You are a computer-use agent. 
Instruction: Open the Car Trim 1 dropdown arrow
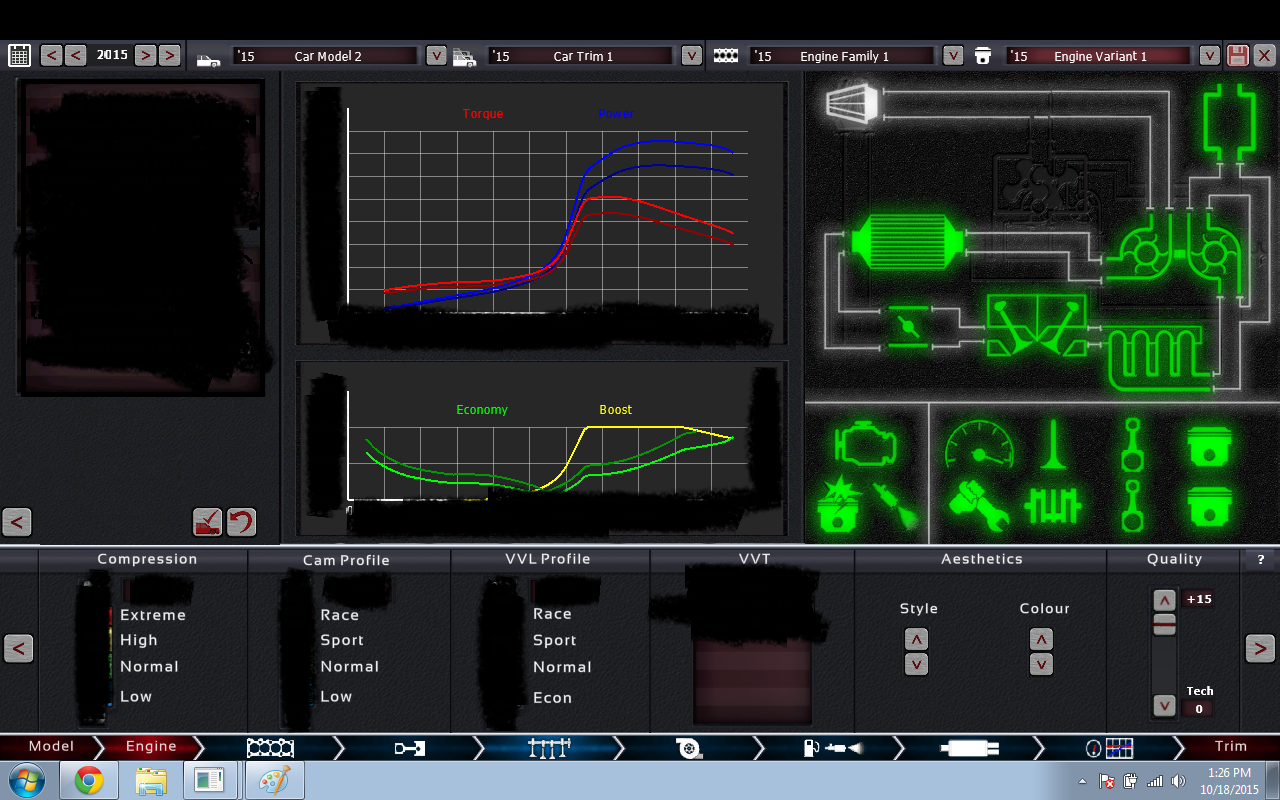pyautogui.click(x=692, y=55)
